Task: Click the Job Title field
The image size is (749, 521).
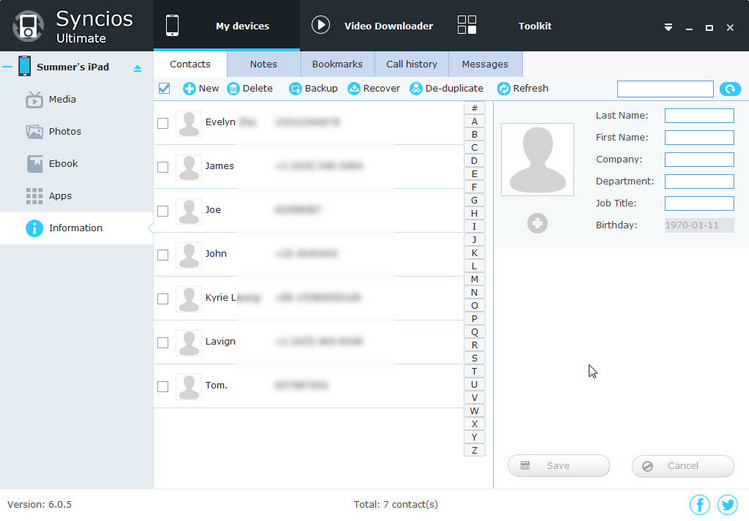Action: (699, 203)
